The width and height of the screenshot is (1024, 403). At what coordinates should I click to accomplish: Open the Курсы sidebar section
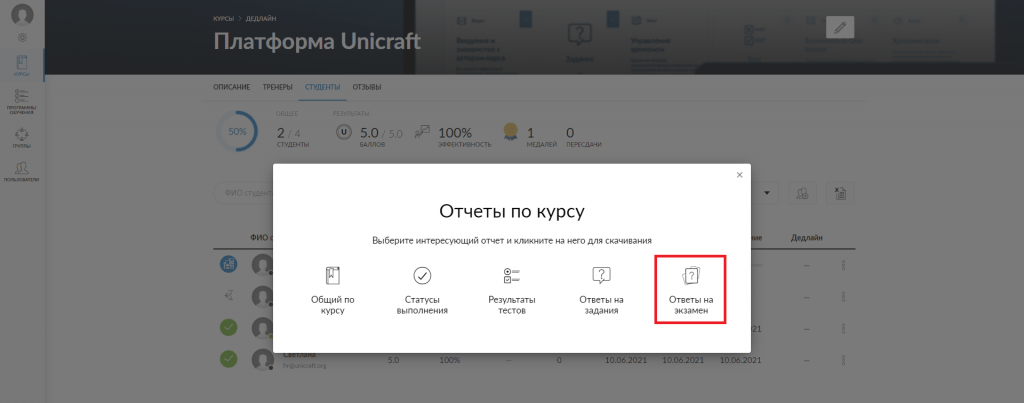point(22,66)
